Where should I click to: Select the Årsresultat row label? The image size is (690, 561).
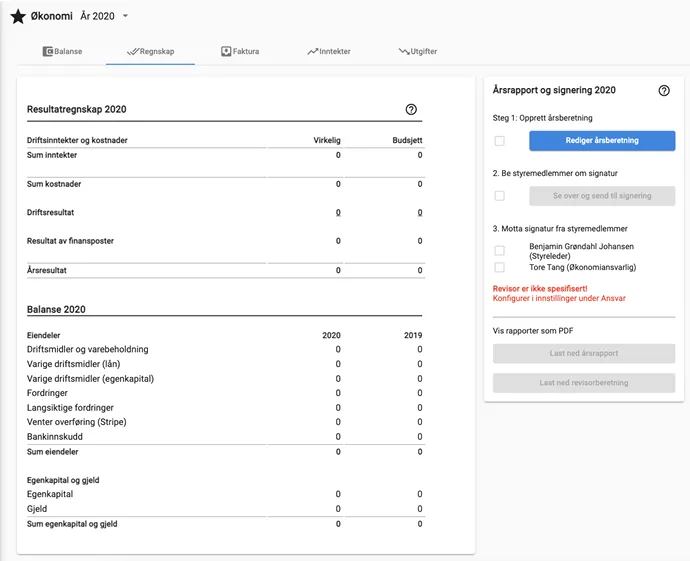[x=47, y=270]
